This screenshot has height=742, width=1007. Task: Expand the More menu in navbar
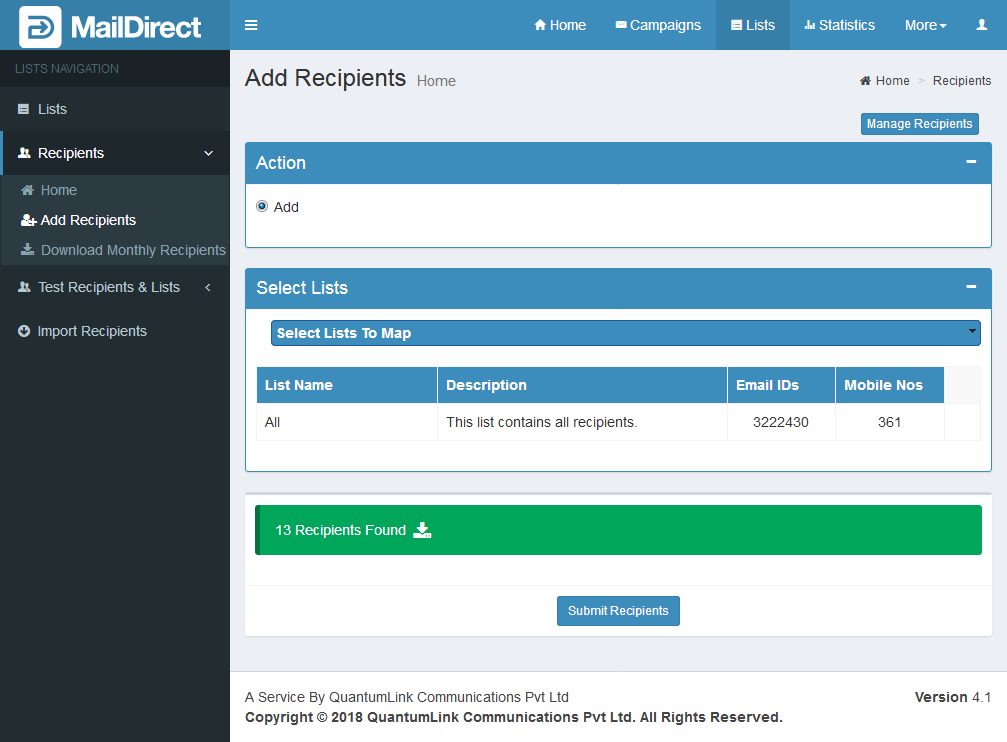[925, 25]
